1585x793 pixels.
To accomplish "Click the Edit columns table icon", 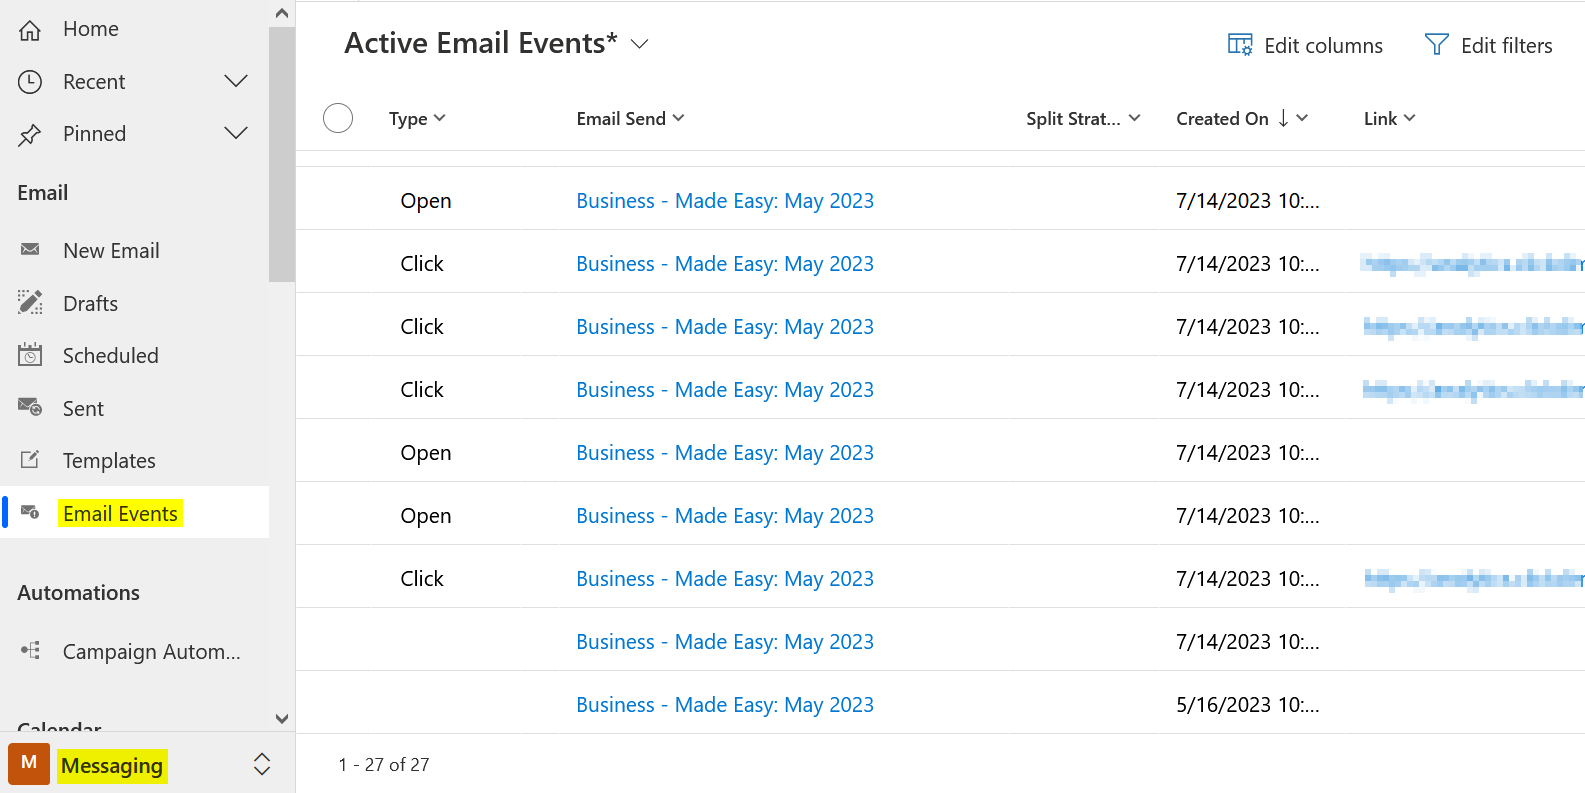I will [x=1240, y=45].
